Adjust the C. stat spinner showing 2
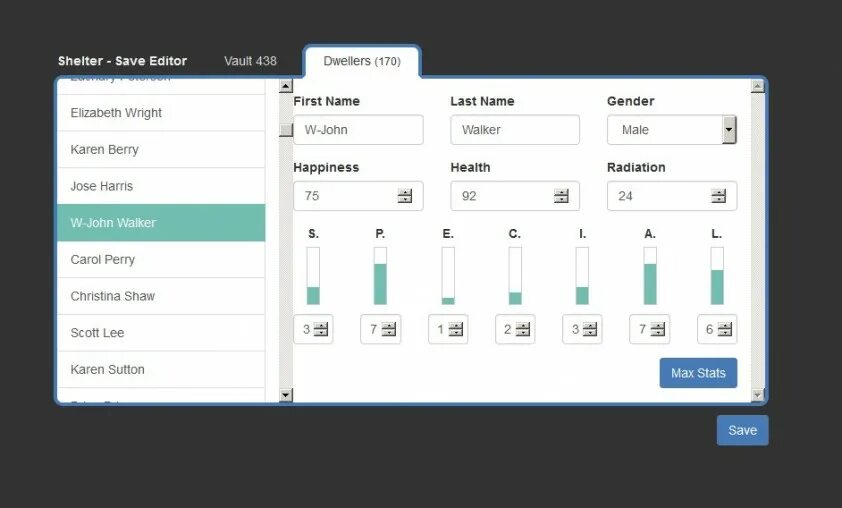The height and width of the screenshot is (508, 842). [x=522, y=329]
